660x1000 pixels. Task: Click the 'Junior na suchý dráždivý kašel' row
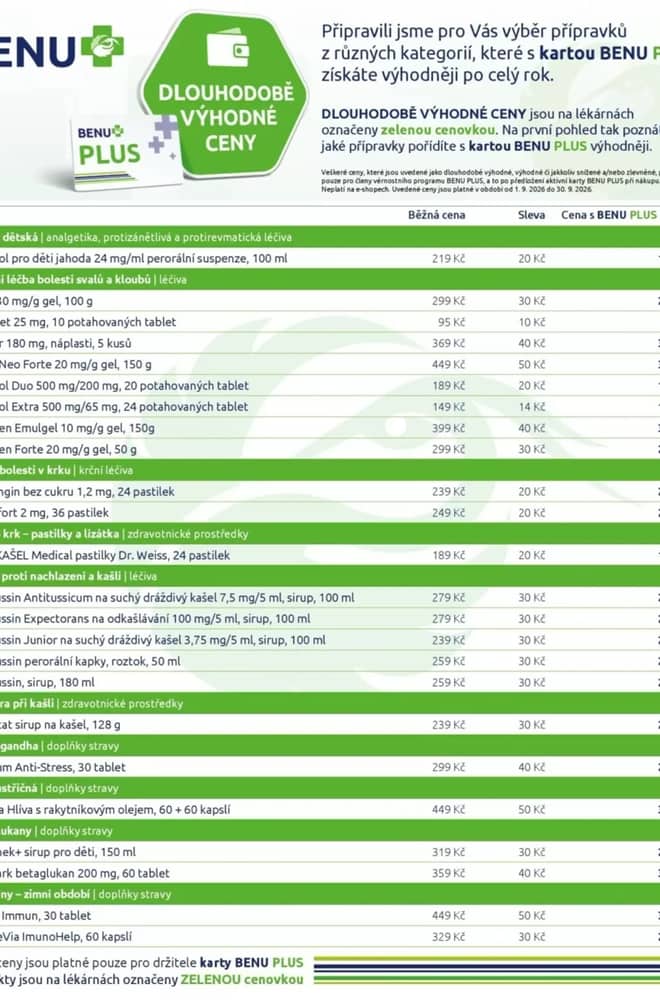(x=330, y=640)
